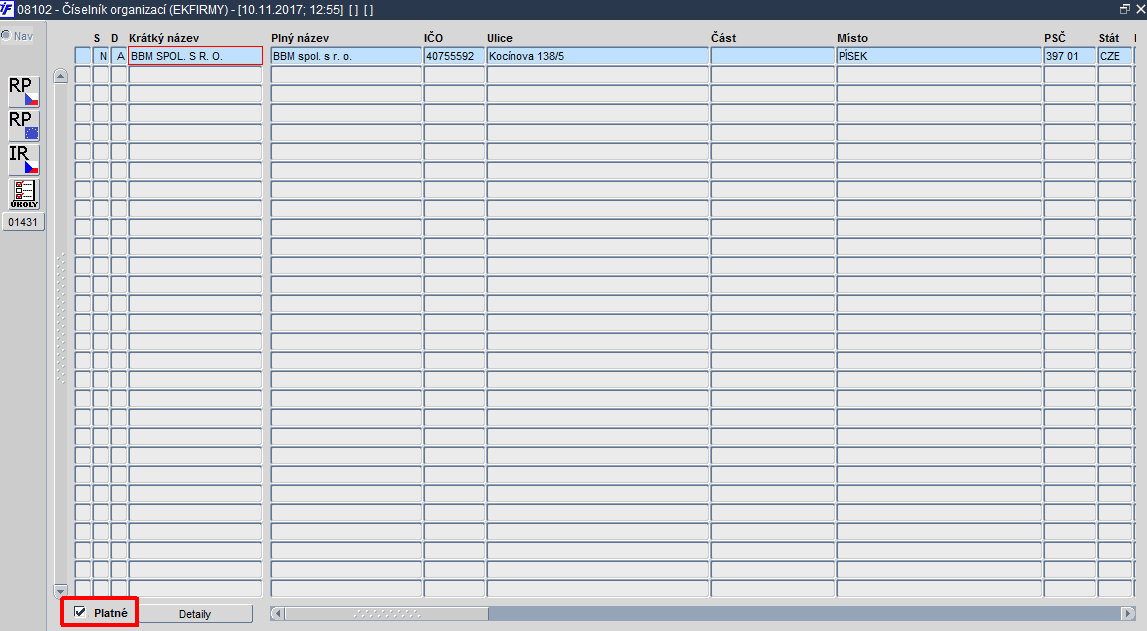Select the Stát cell CZE
1147x631 pixels.
point(1115,56)
